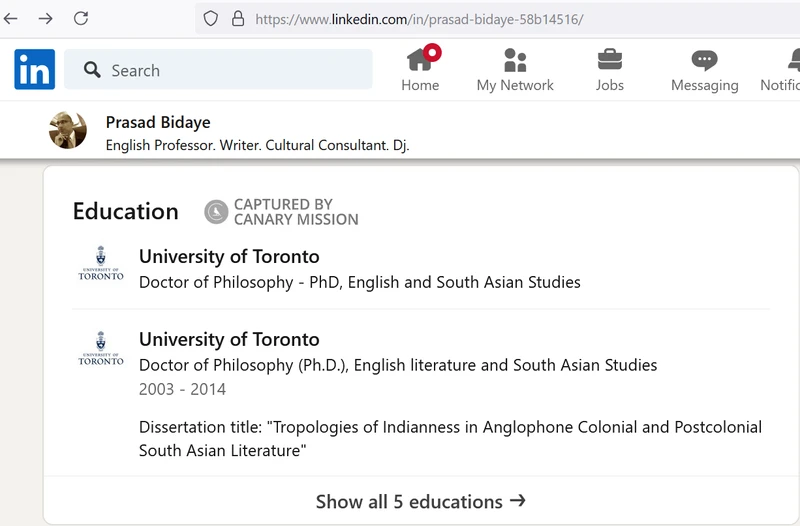Open the Home tab with notification badge
800x526 pixels.
tap(420, 69)
